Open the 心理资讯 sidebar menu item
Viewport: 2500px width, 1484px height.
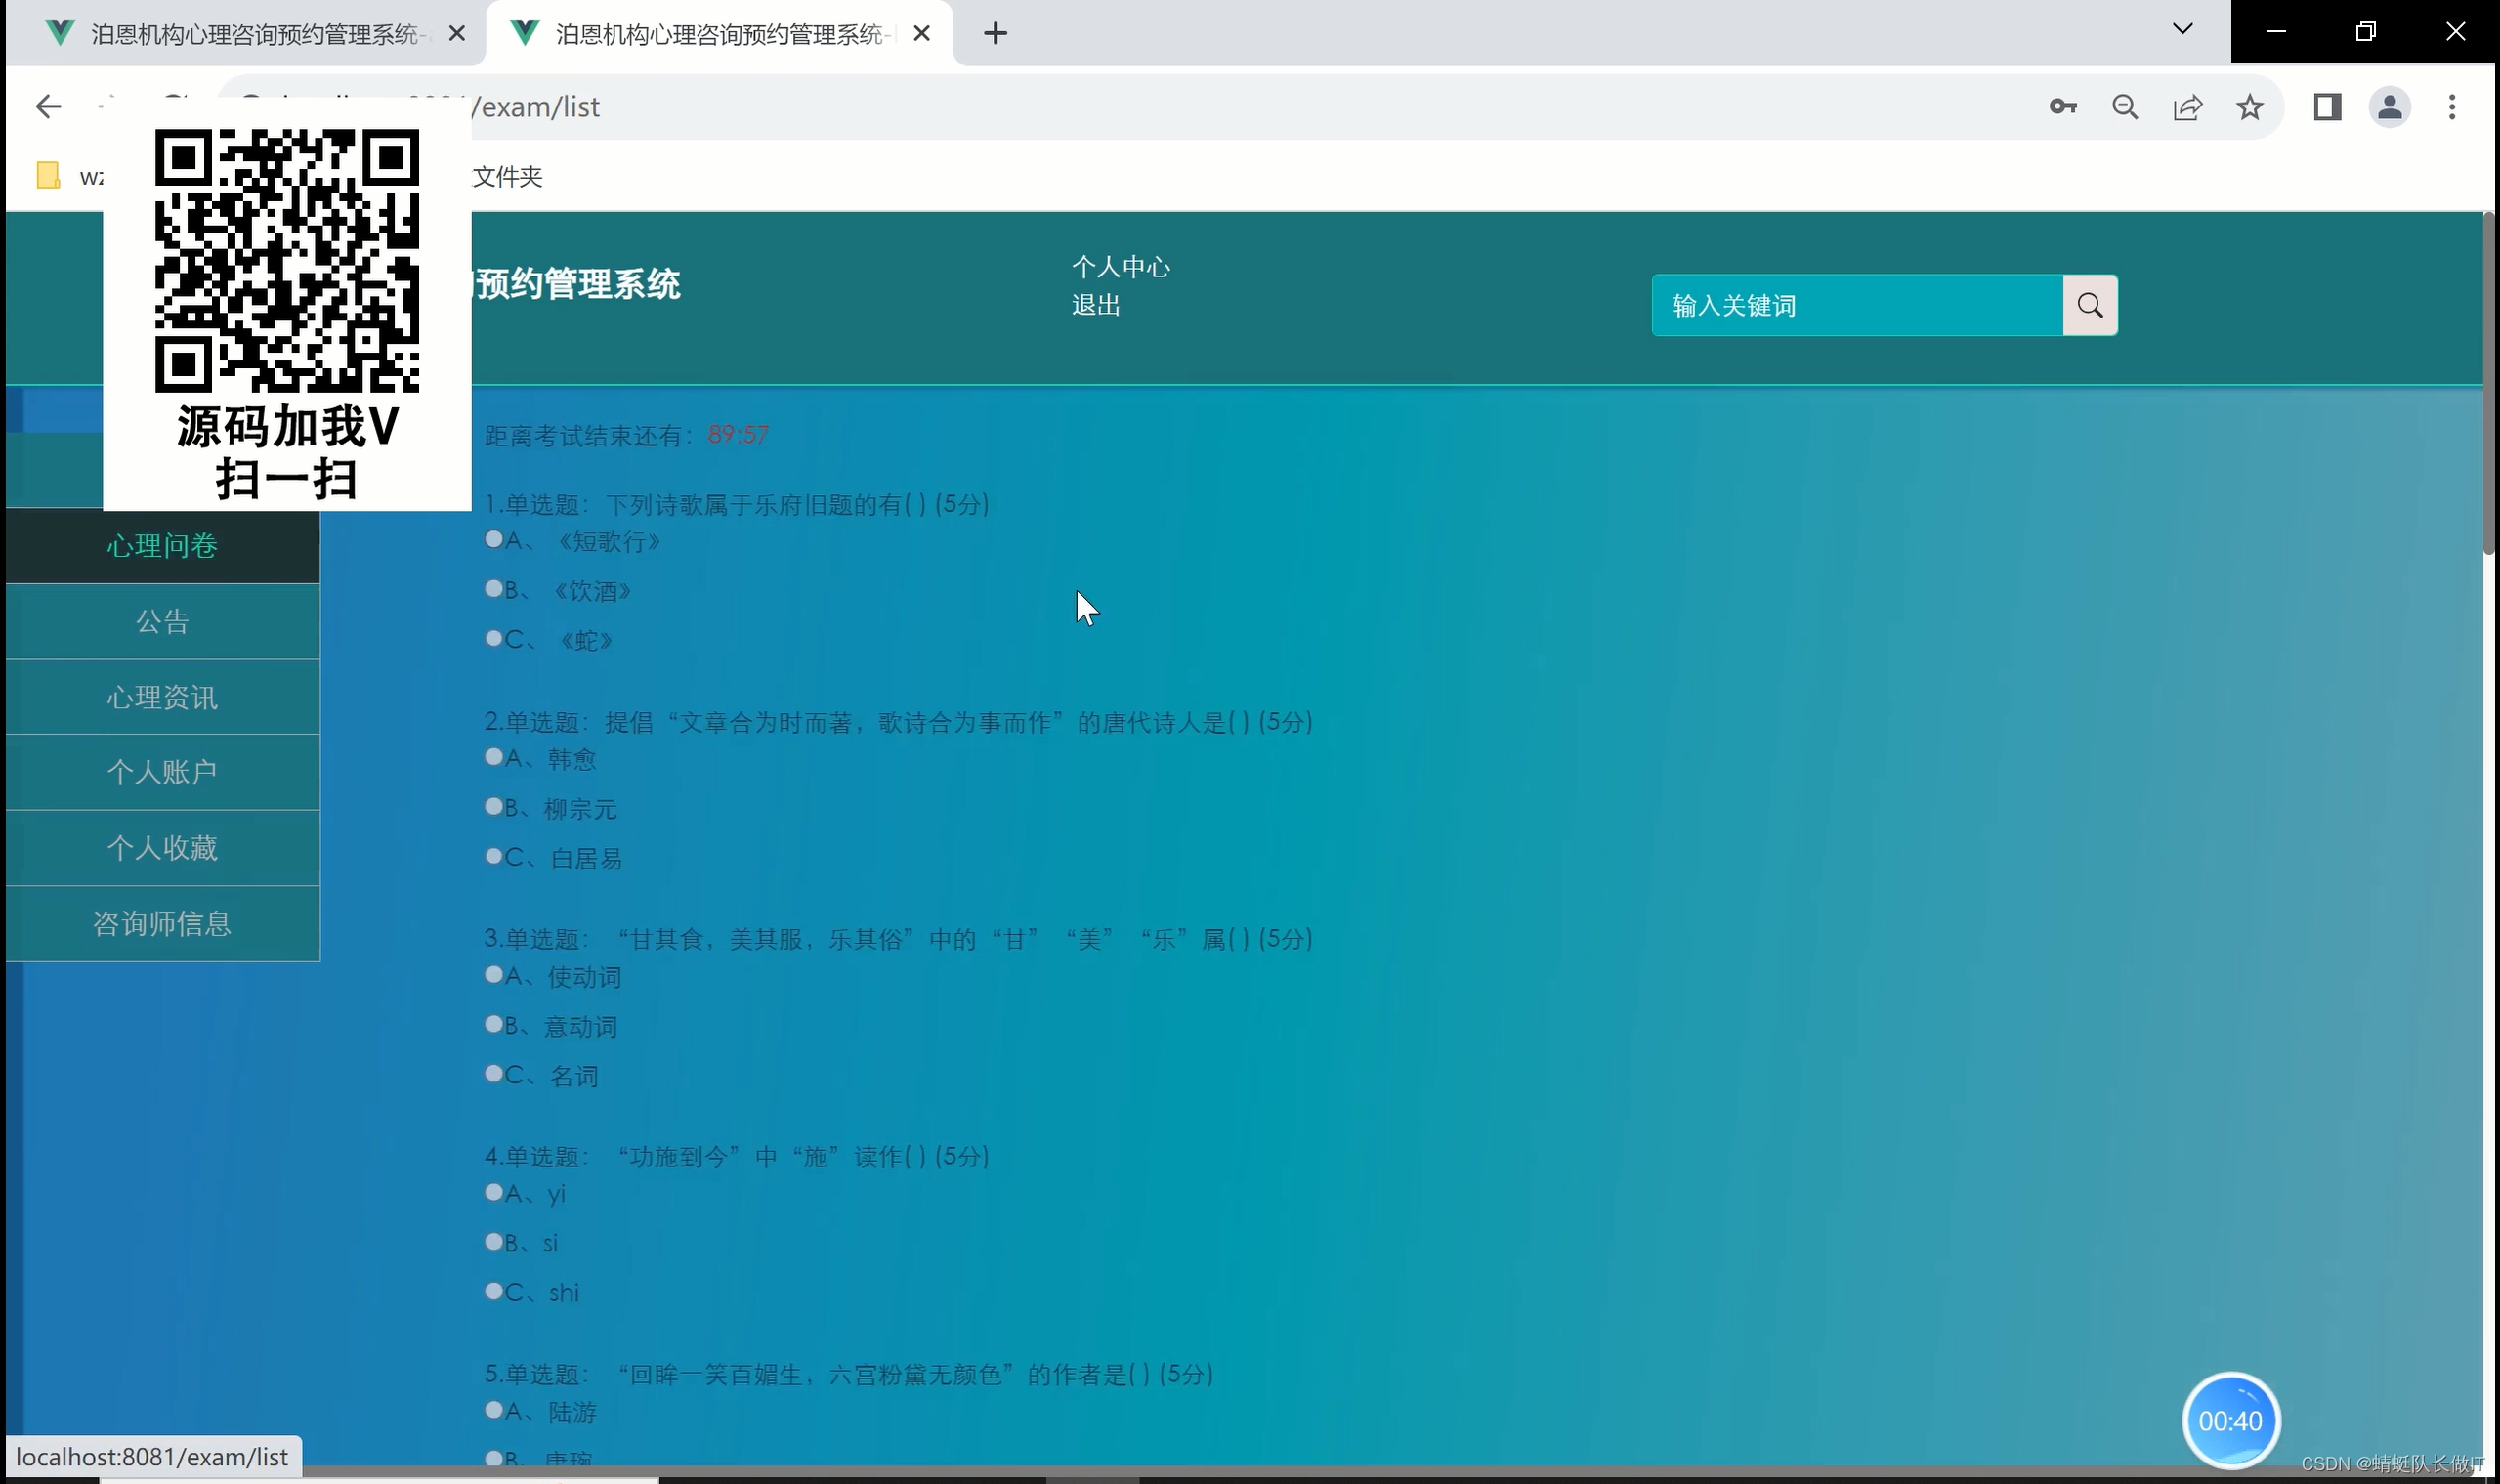(162, 697)
